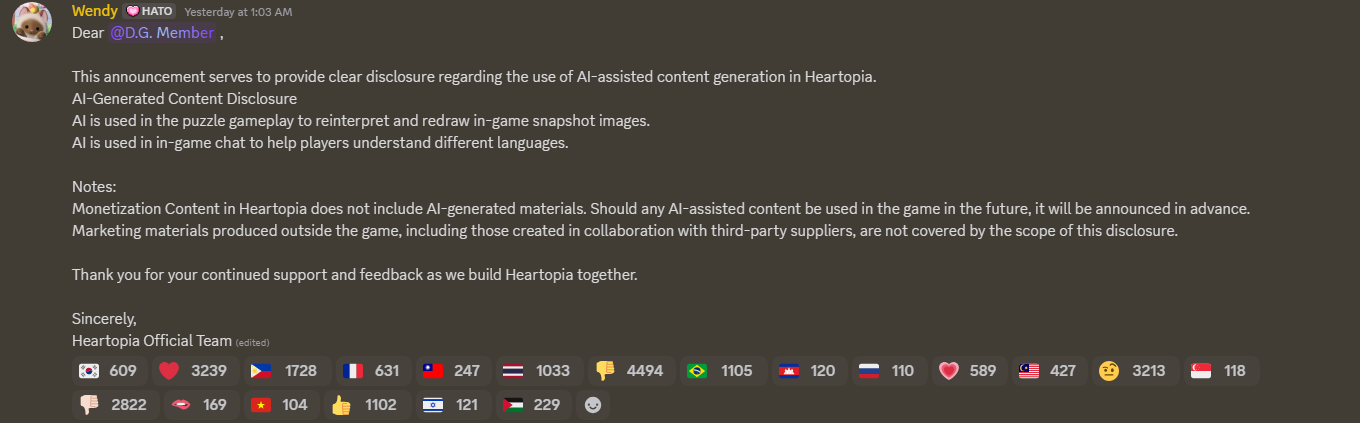1360x423 pixels.
Task: Click Wendy's avatar picture
Action: pyautogui.click(x=32, y=22)
